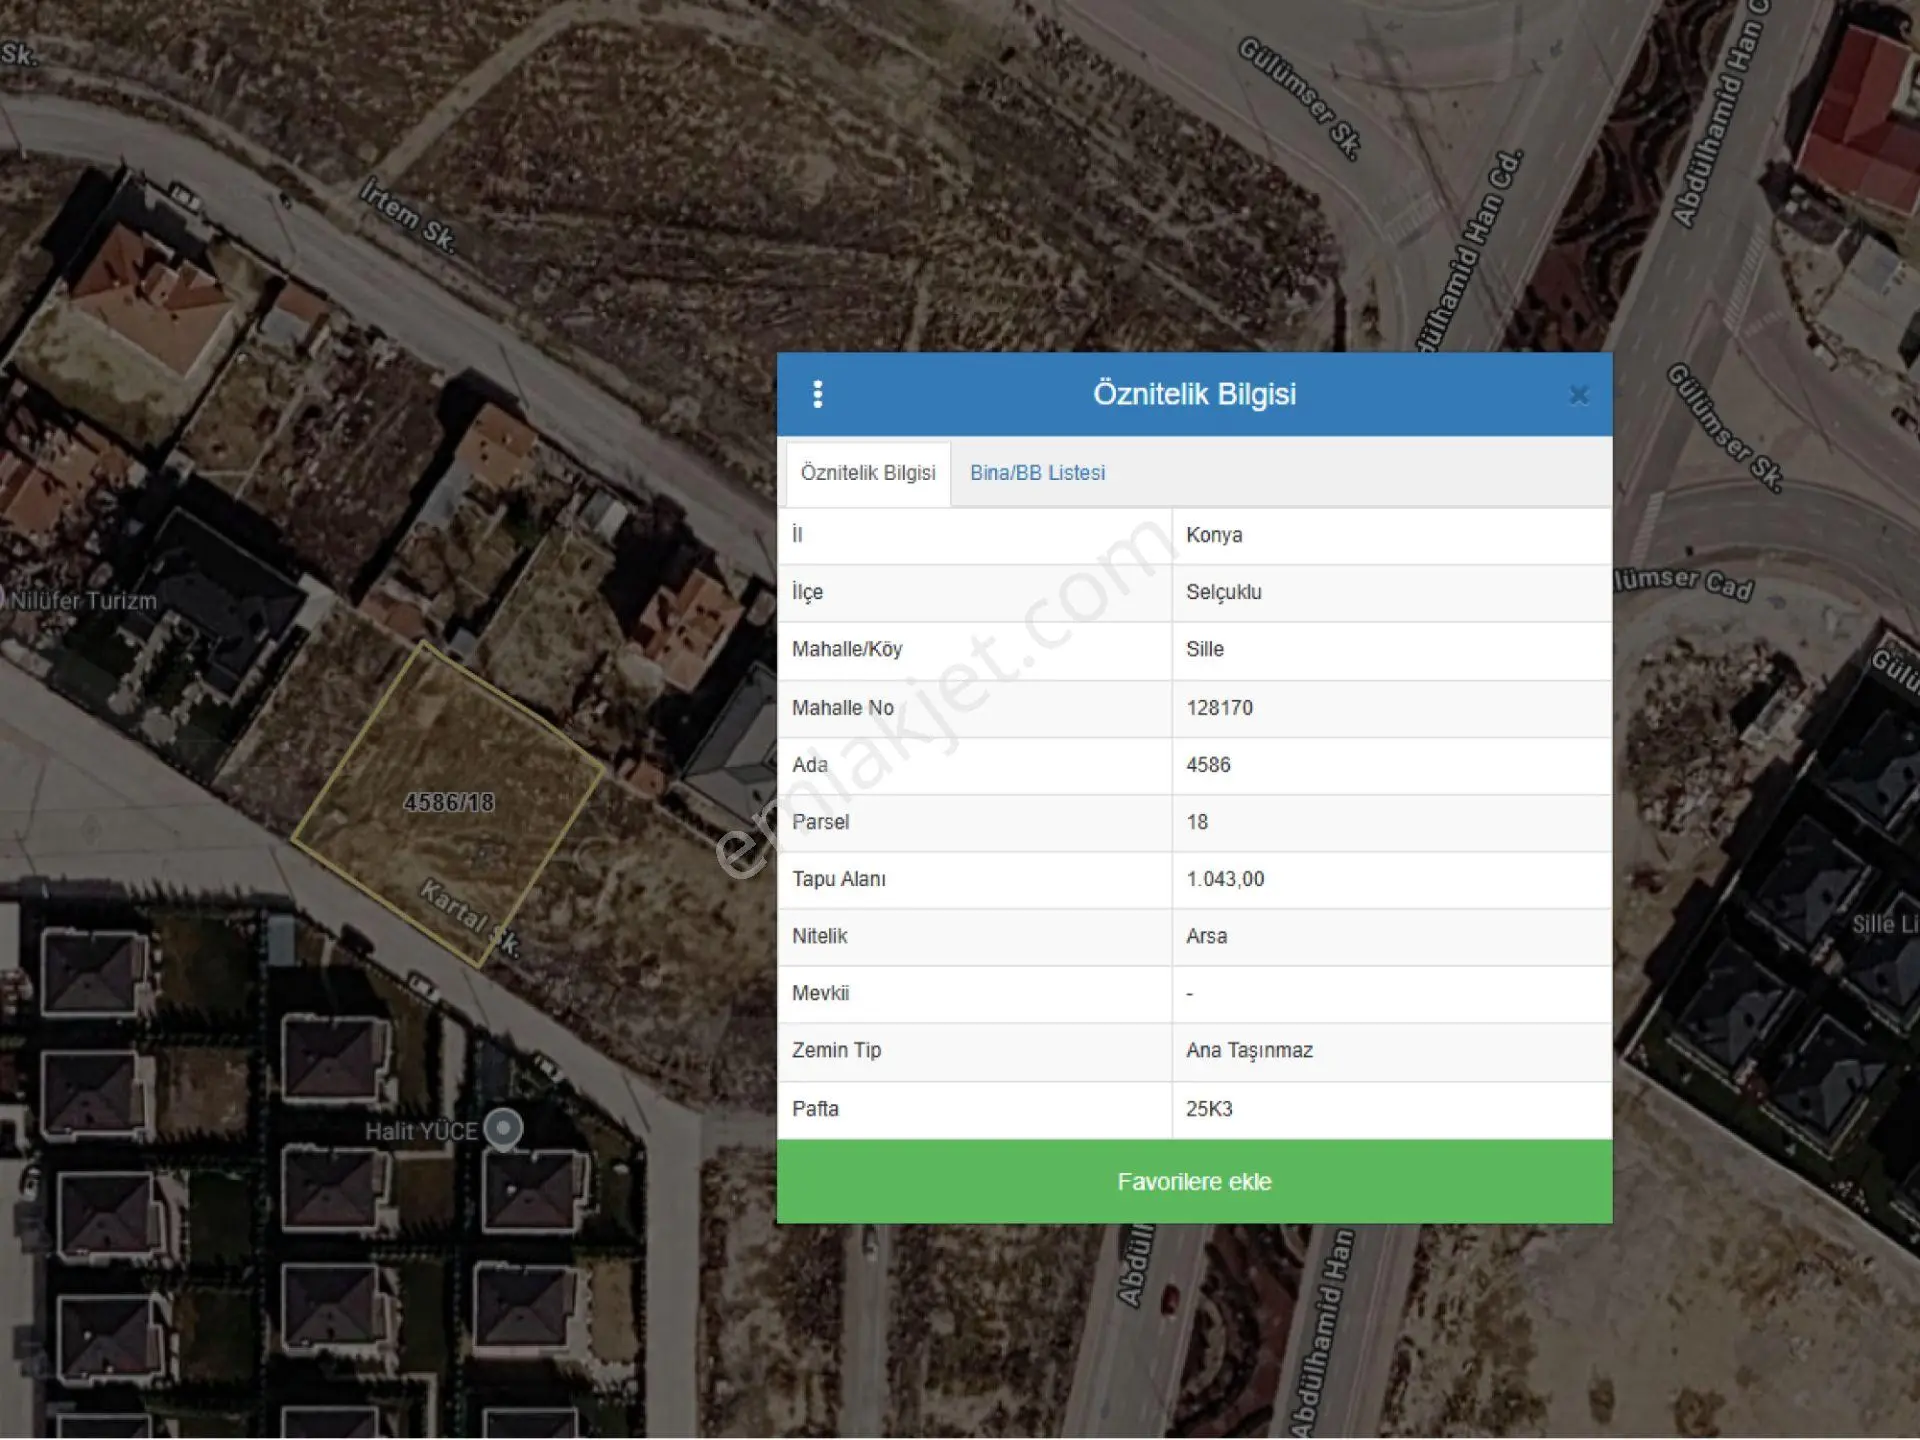Image resolution: width=1920 pixels, height=1440 pixels.
Task: Select the Öznitelik Bilgisi tab
Action: [x=868, y=473]
